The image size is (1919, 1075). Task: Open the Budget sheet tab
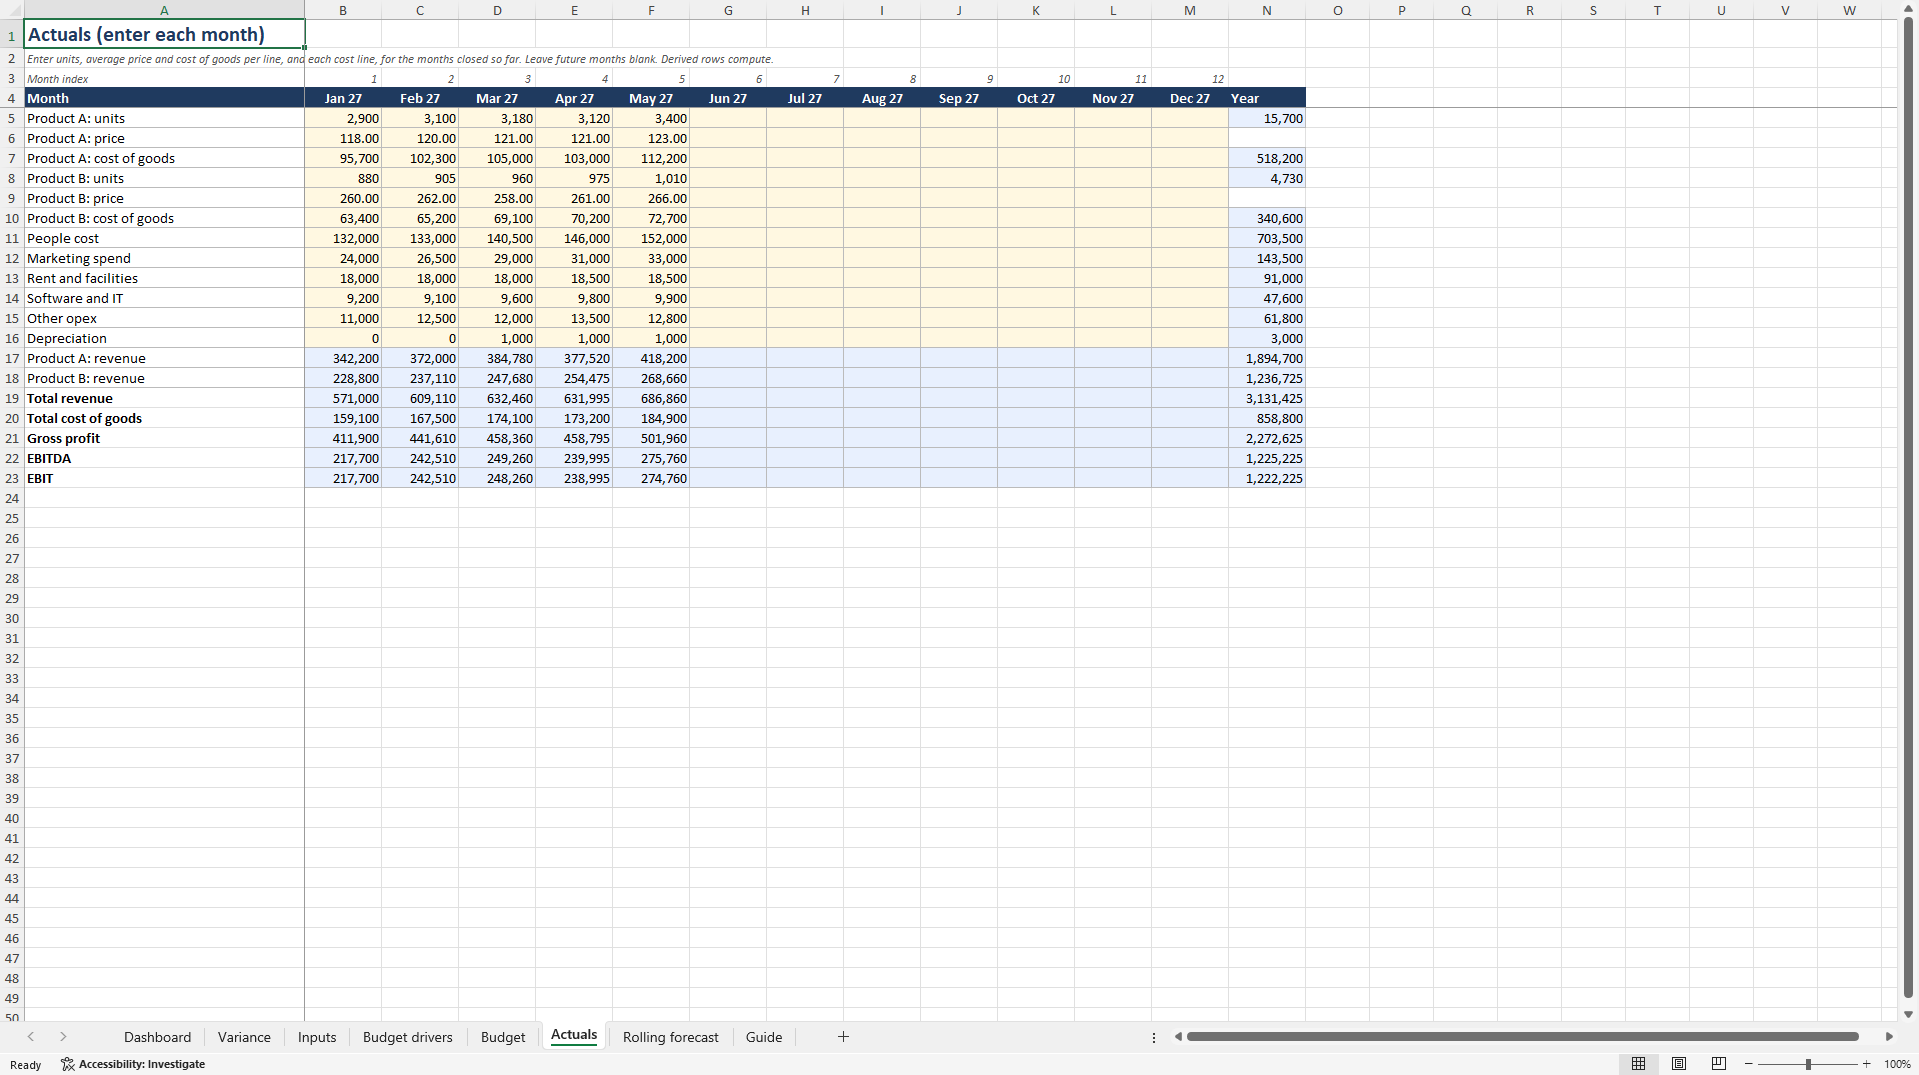click(503, 1037)
